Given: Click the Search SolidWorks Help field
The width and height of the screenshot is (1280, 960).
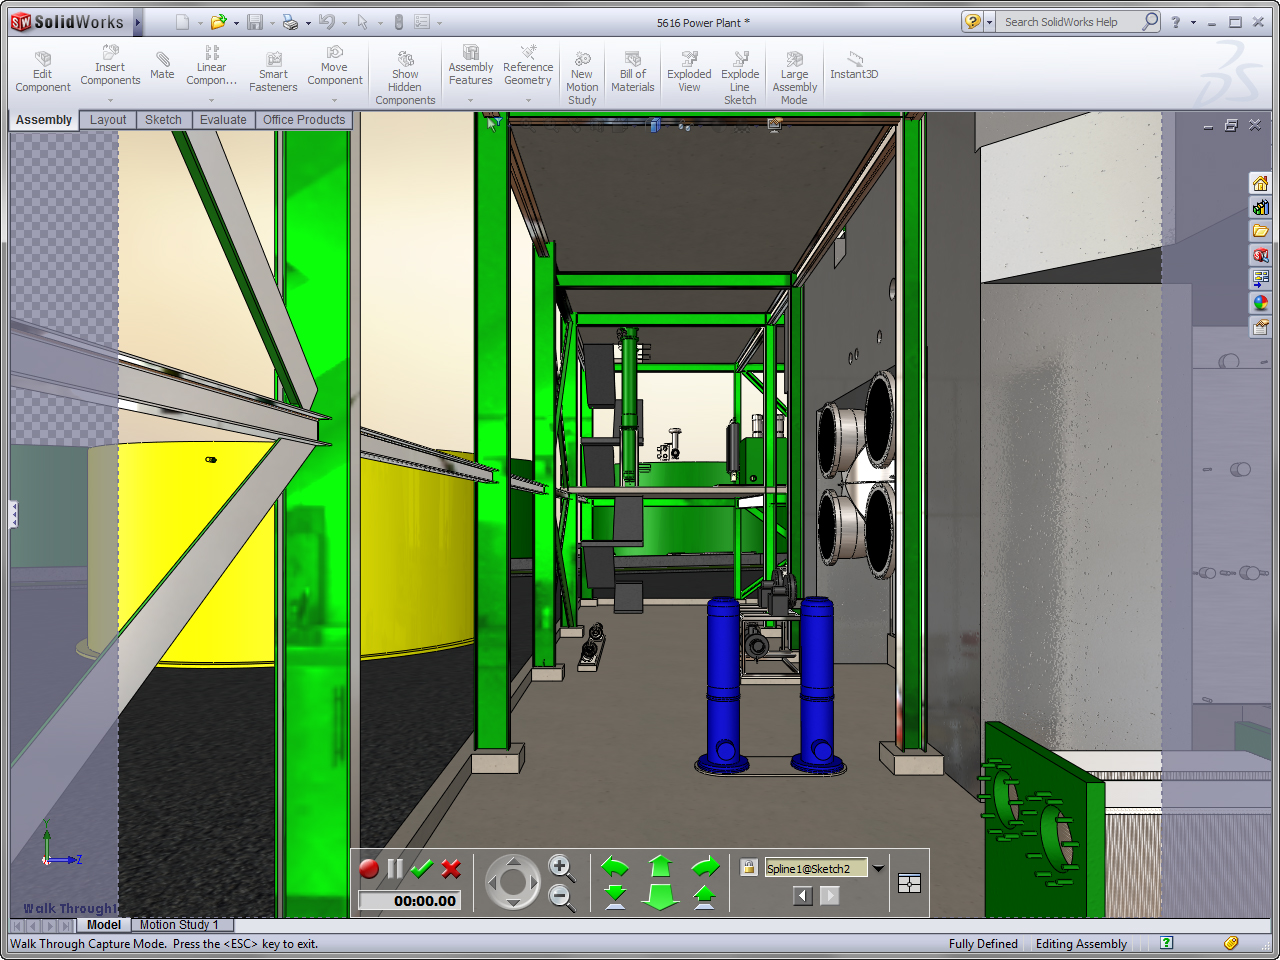Looking at the screenshot, I should 1068,22.
